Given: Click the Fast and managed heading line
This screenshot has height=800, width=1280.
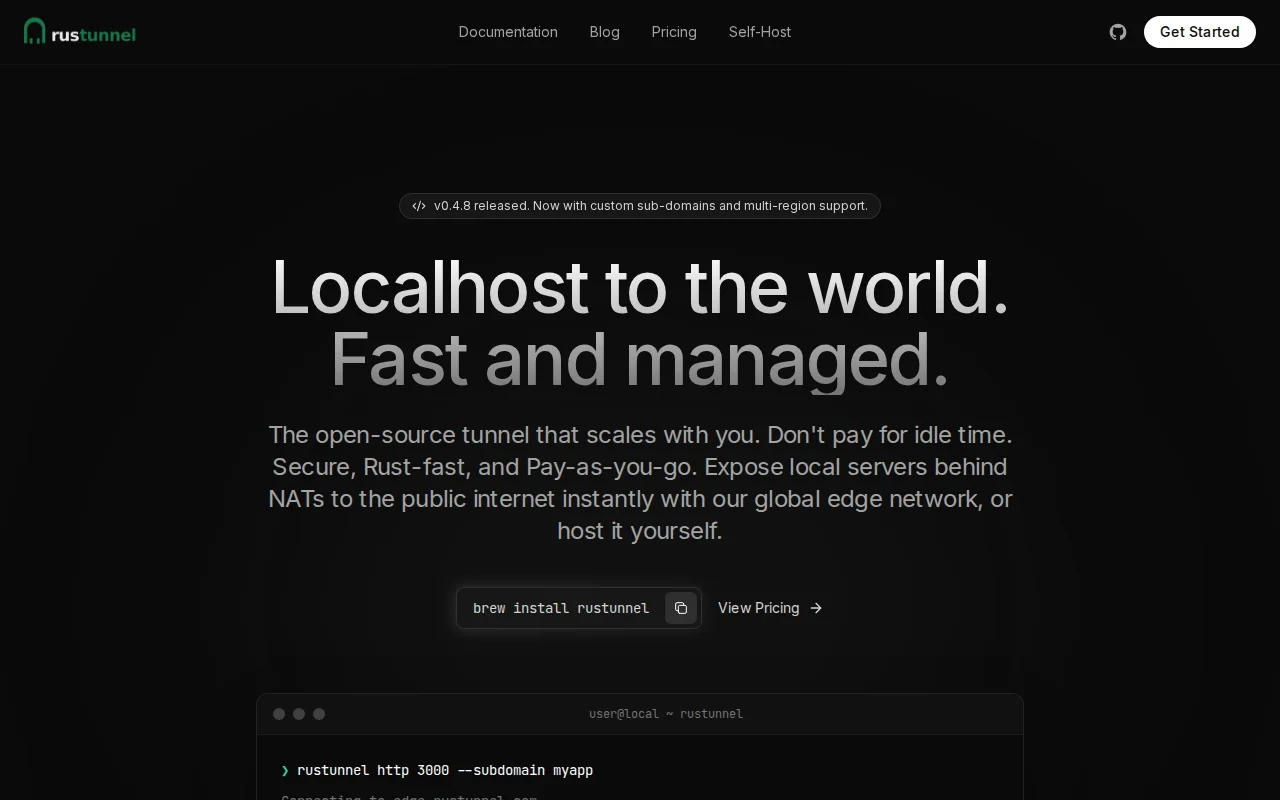Looking at the screenshot, I should coord(640,360).
